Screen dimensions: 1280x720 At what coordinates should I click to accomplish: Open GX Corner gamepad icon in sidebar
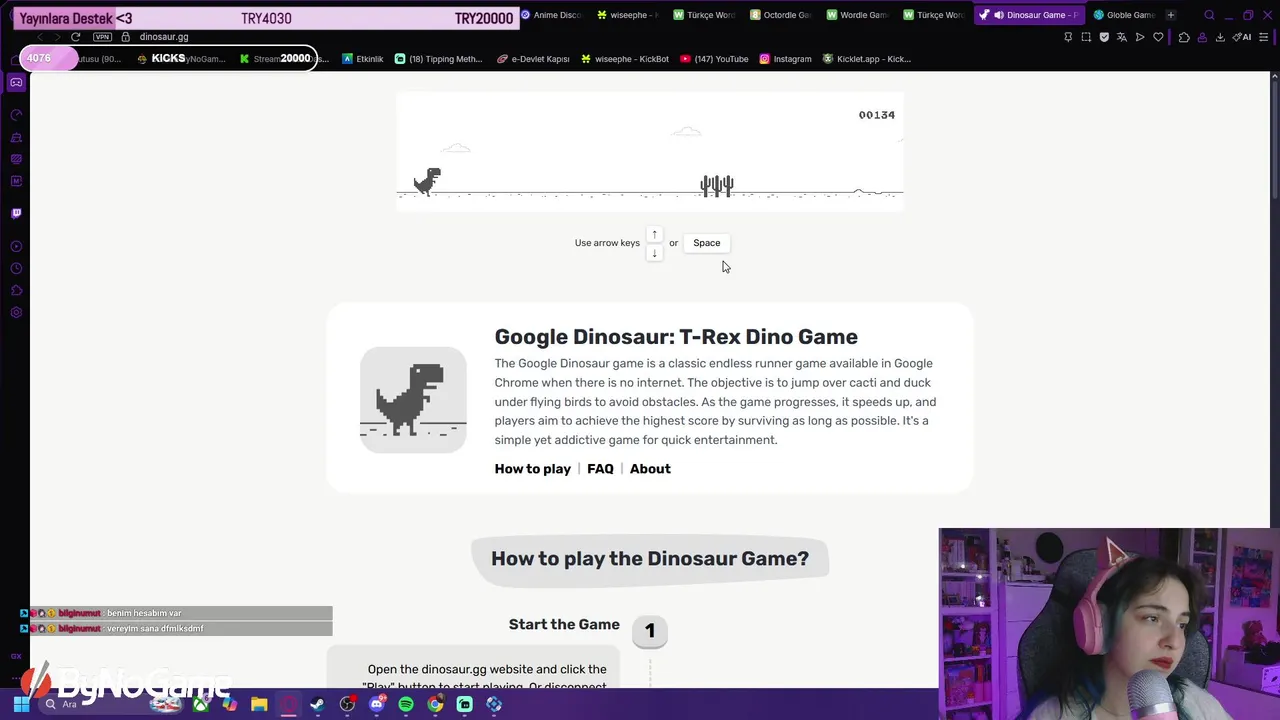tap(16, 83)
